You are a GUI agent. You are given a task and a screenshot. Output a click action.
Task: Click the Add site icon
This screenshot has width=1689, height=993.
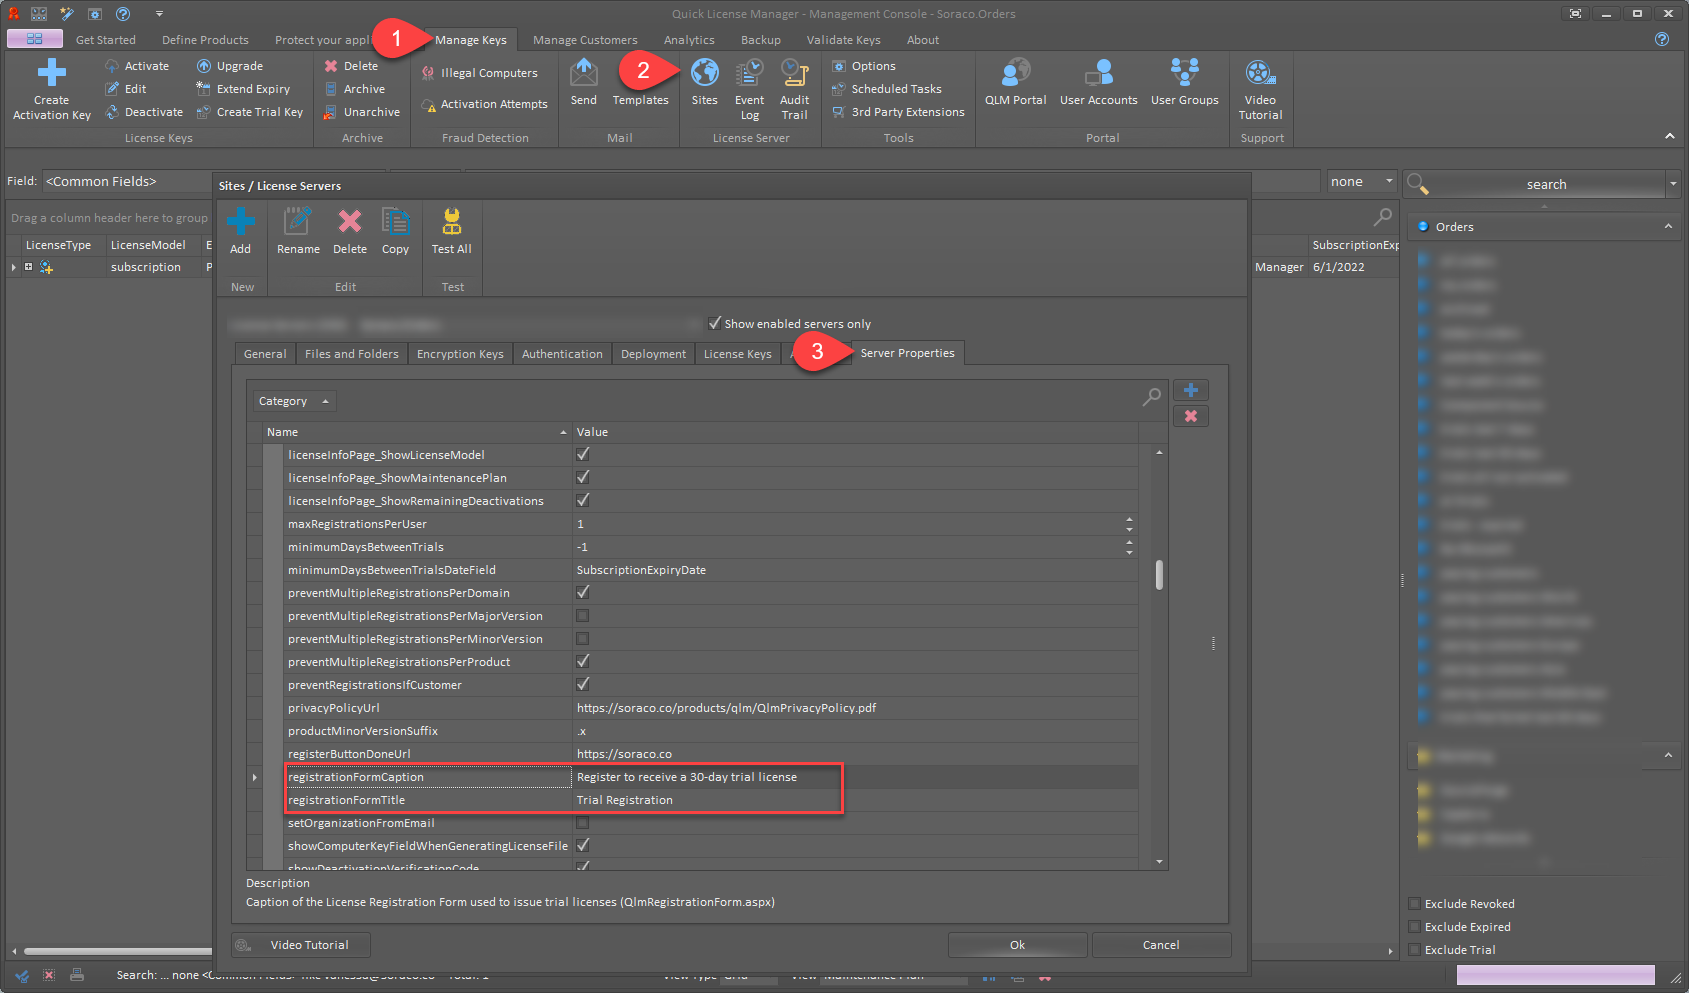[241, 223]
